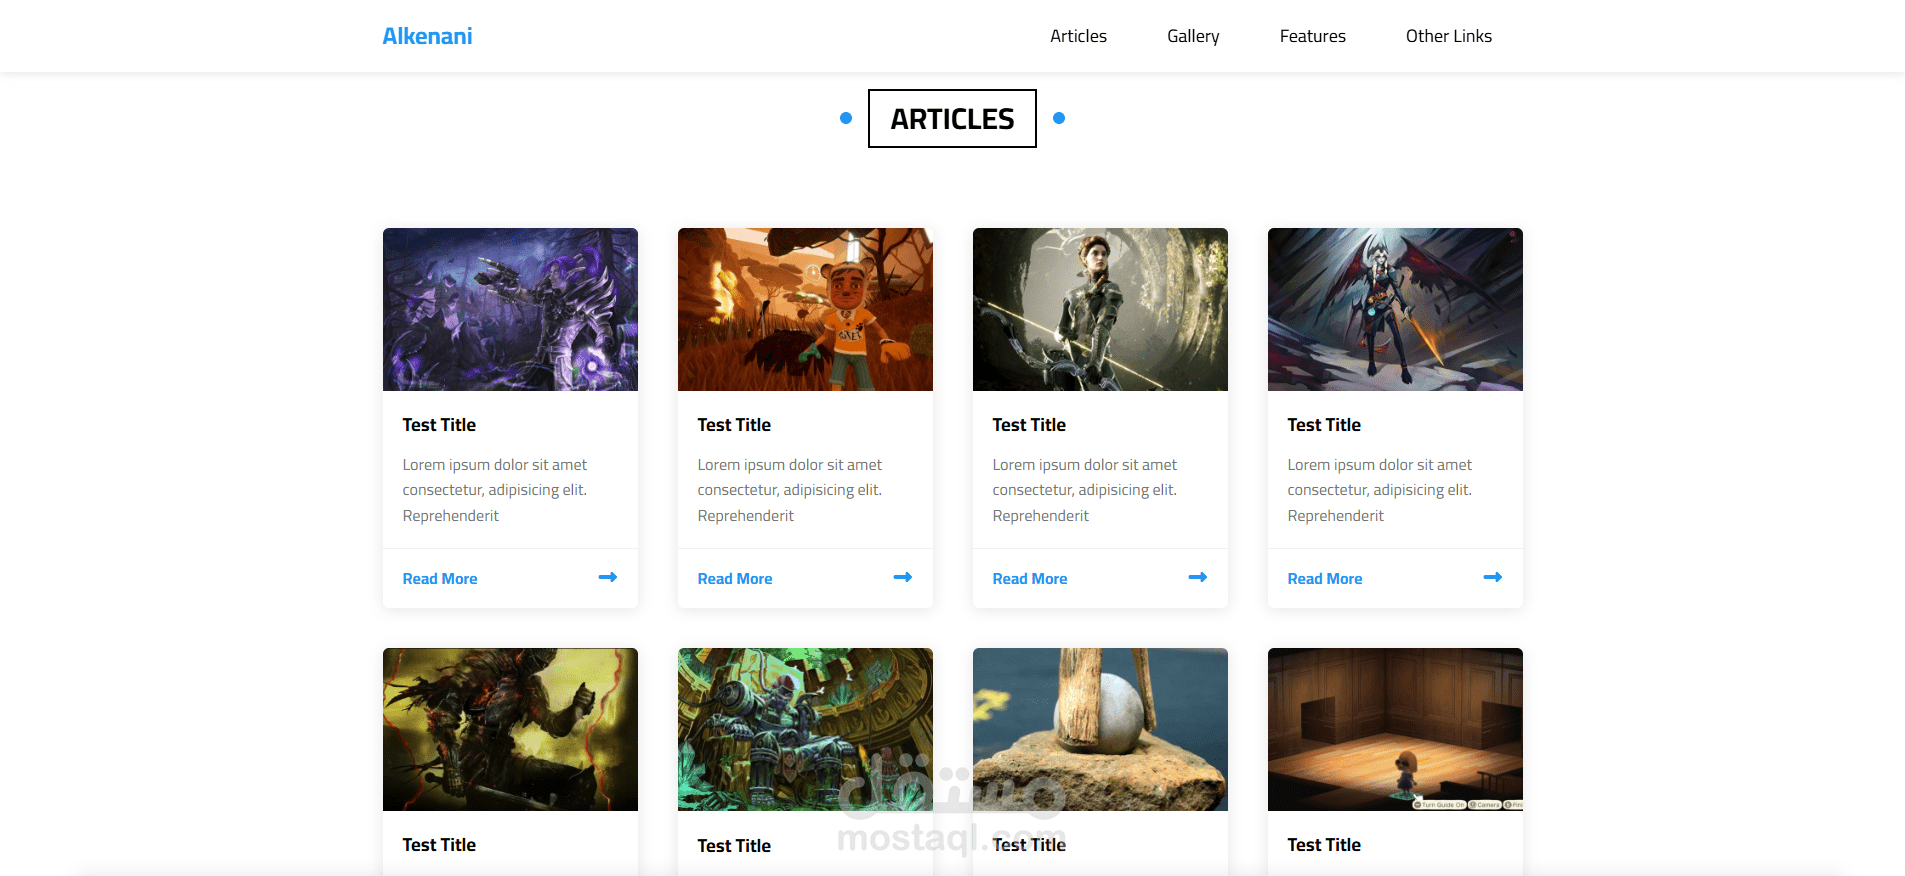Select Test Title under forest archer image
The image size is (1905, 876).
(x=1029, y=425)
